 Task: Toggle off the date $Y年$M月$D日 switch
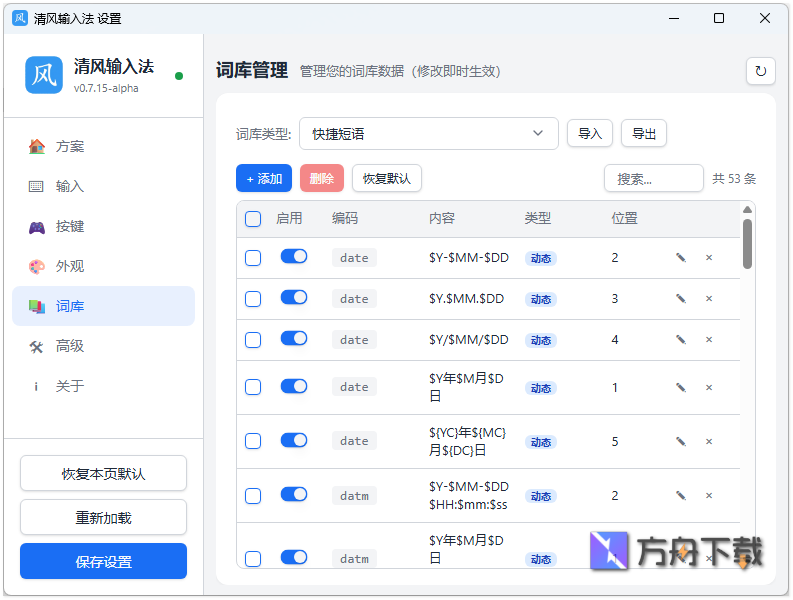click(294, 387)
